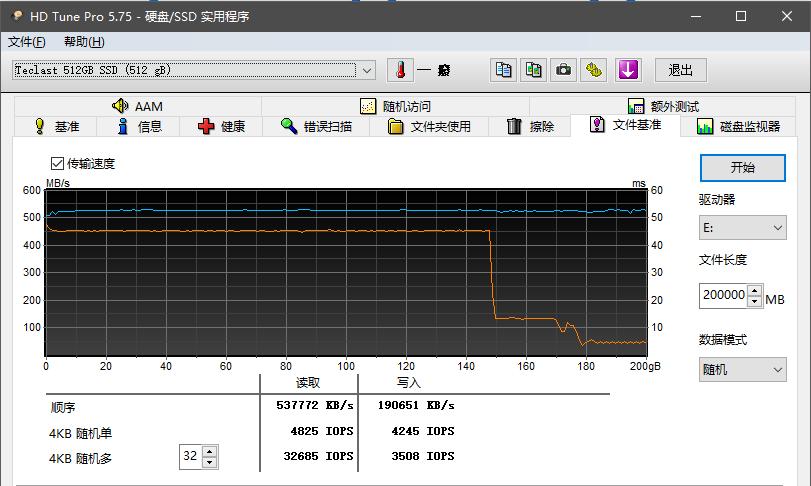
Task: Click the copy text to clipboard icon
Action: click(x=503, y=70)
